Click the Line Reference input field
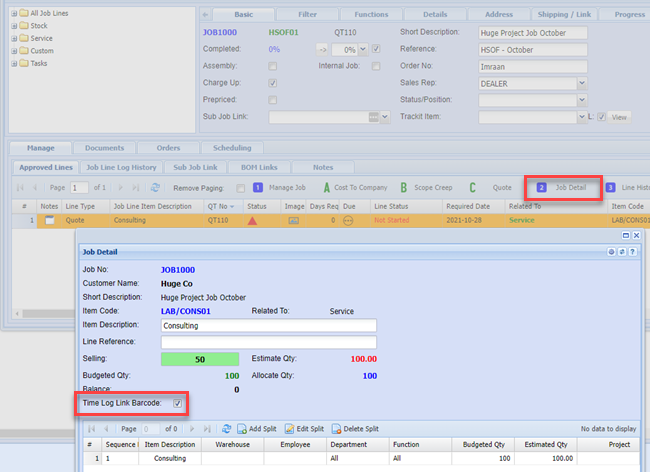This screenshot has height=472, width=650. [268, 342]
